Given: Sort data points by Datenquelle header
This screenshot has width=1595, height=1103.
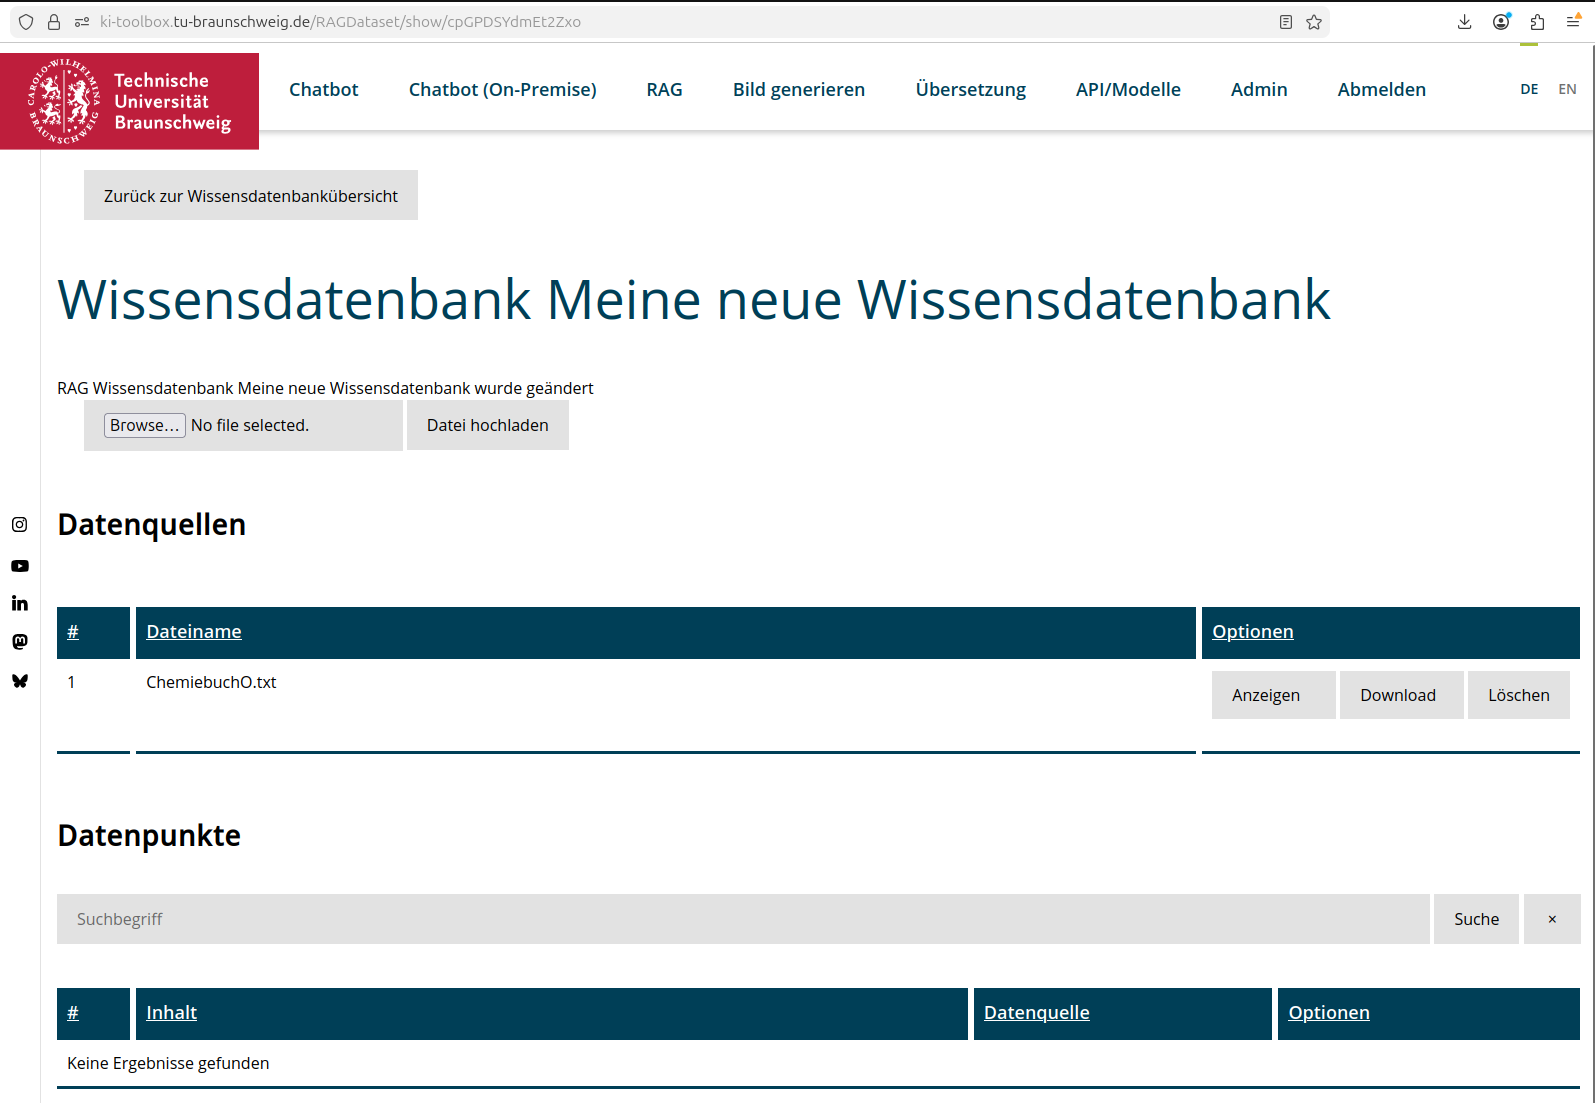Looking at the screenshot, I should point(1036,1013).
